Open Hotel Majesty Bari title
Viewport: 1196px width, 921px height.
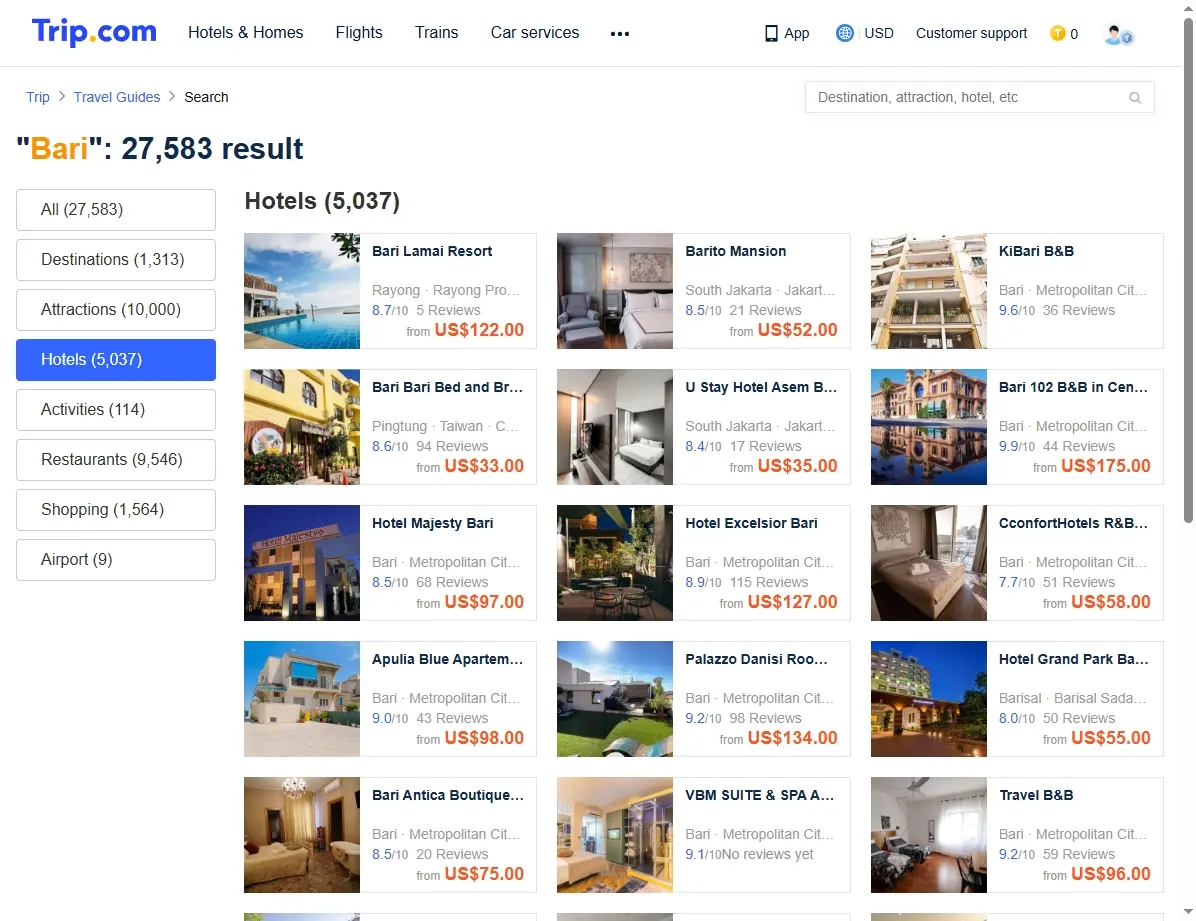tap(432, 523)
